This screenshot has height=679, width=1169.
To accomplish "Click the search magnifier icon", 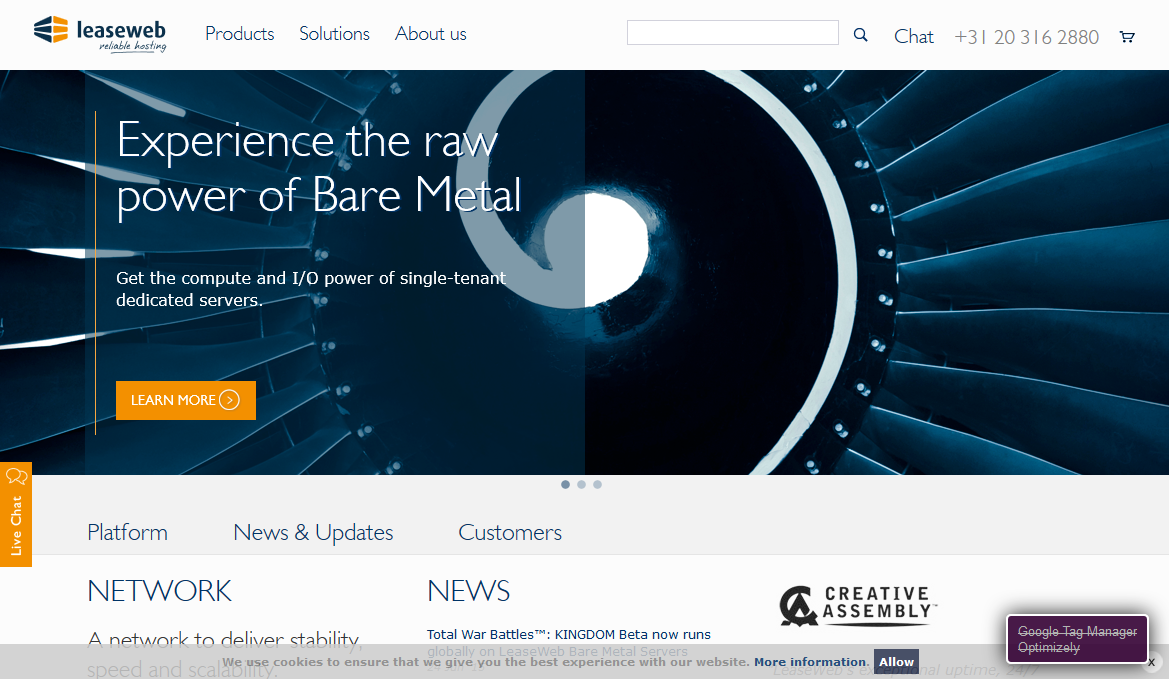I will (x=860, y=35).
